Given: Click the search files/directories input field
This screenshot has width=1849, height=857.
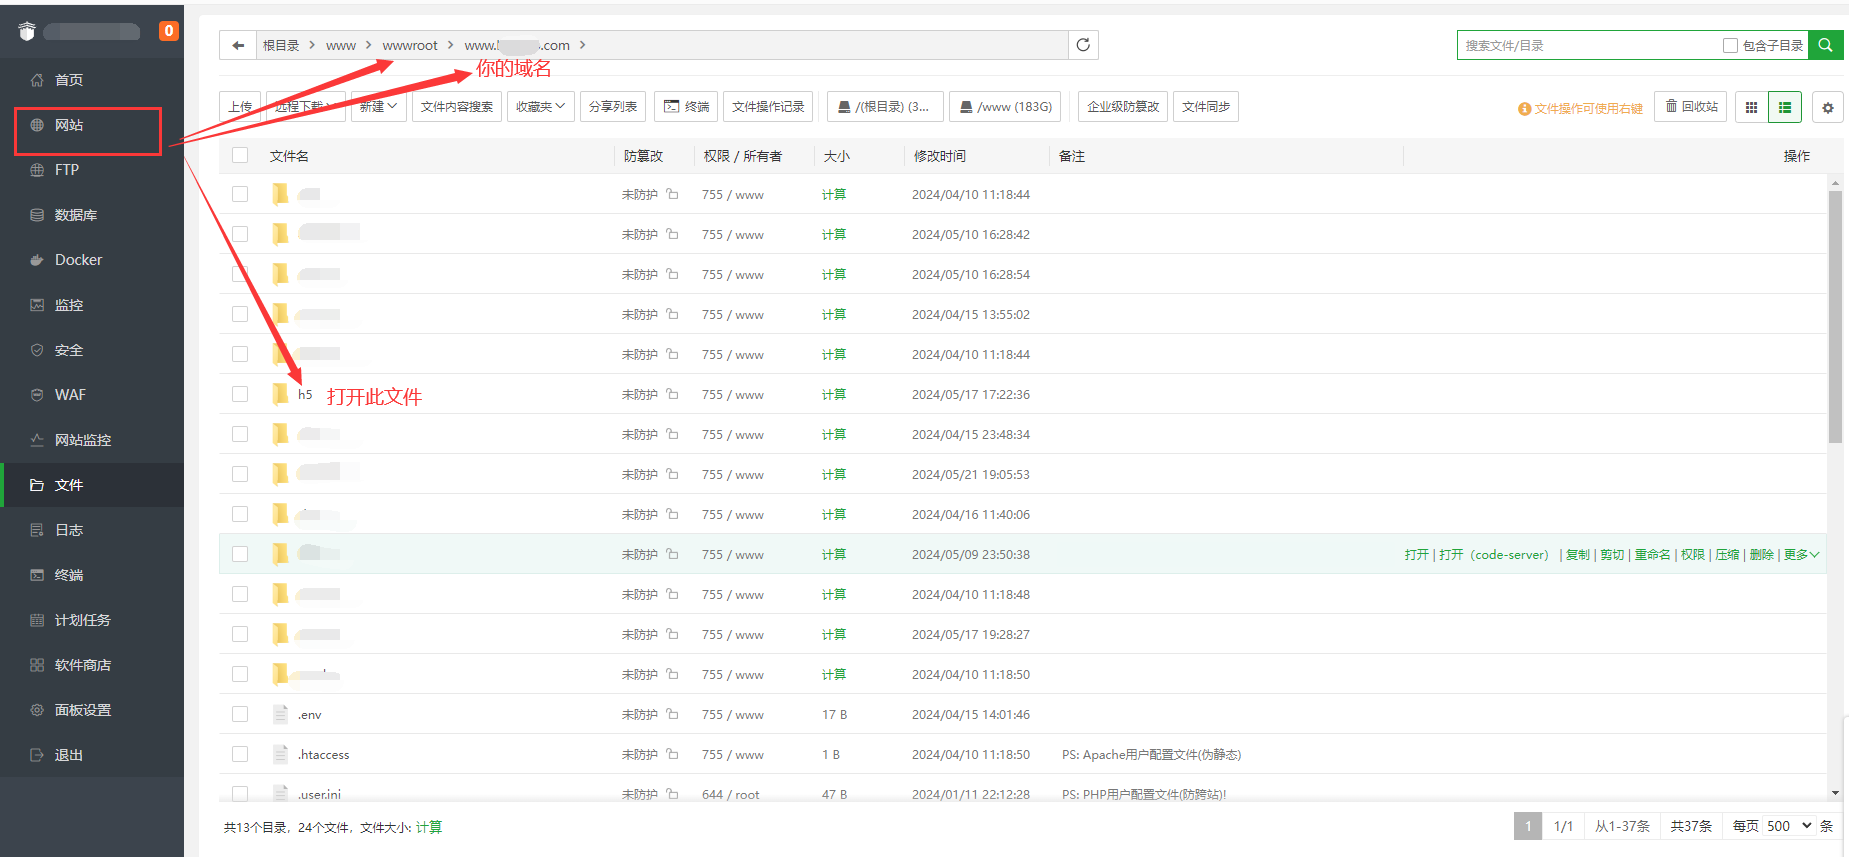Looking at the screenshot, I should (x=1585, y=45).
